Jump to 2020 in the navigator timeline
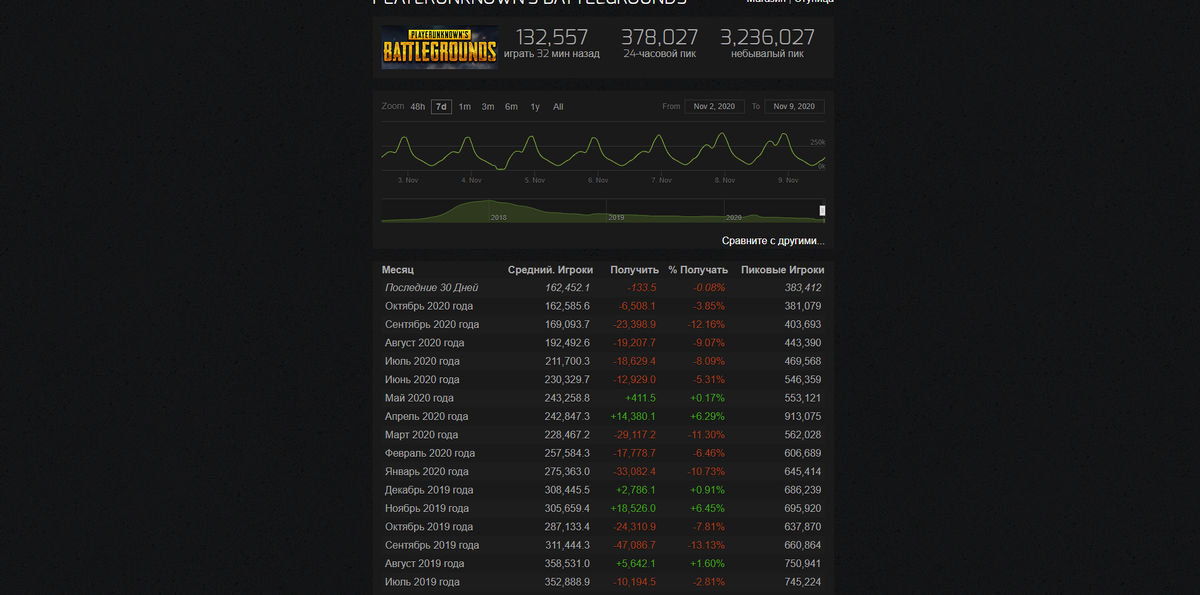Screen dimensions: 1200x595 (733, 217)
